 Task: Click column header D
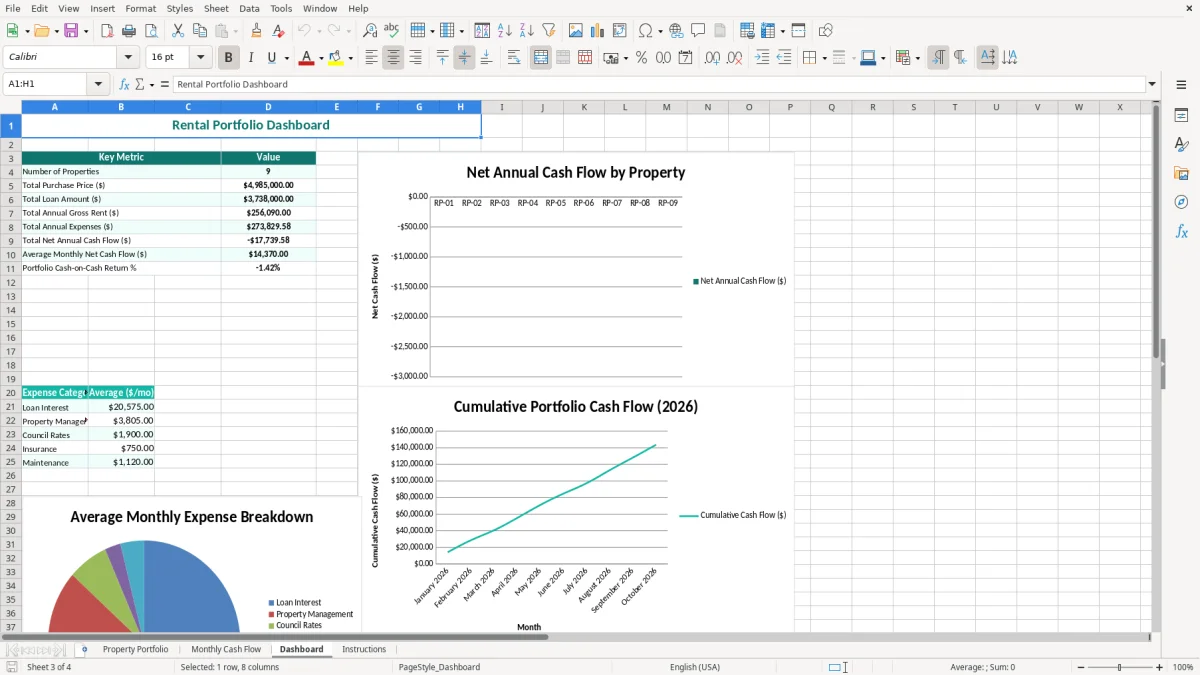(268, 107)
